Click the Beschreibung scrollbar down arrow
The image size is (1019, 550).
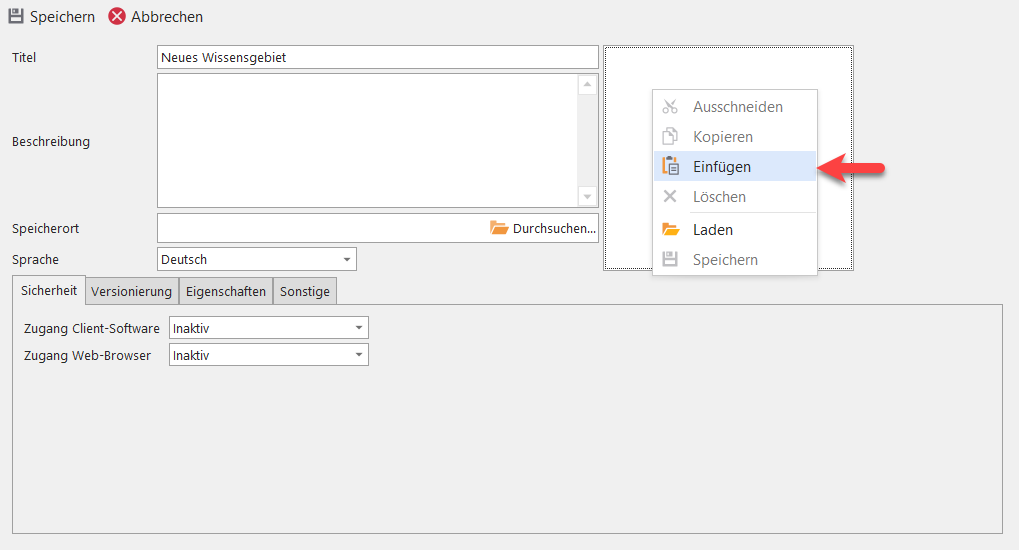[x=587, y=197]
